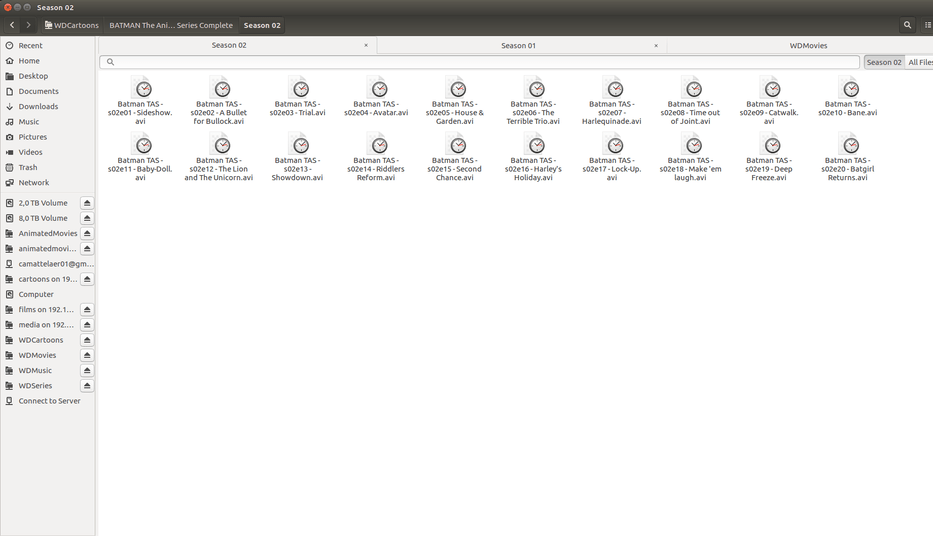Viewport: 933px width, 536px height.
Task: Unmount WDCartoons using its eject button
Action: tap(87, 340)
